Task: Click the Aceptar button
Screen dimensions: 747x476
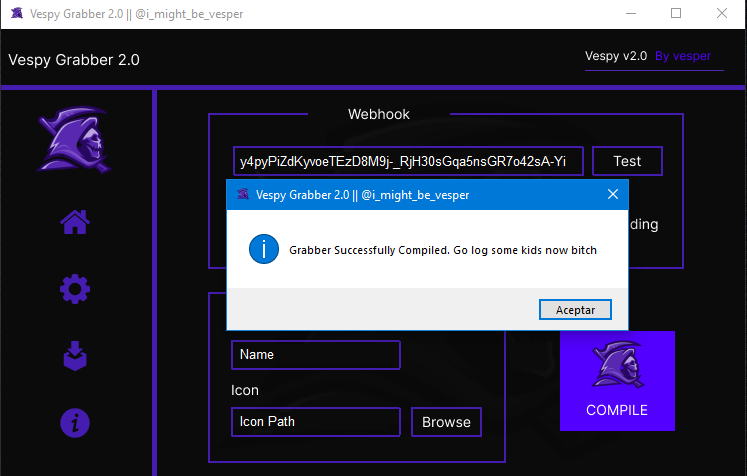Action: click(575, 310)
